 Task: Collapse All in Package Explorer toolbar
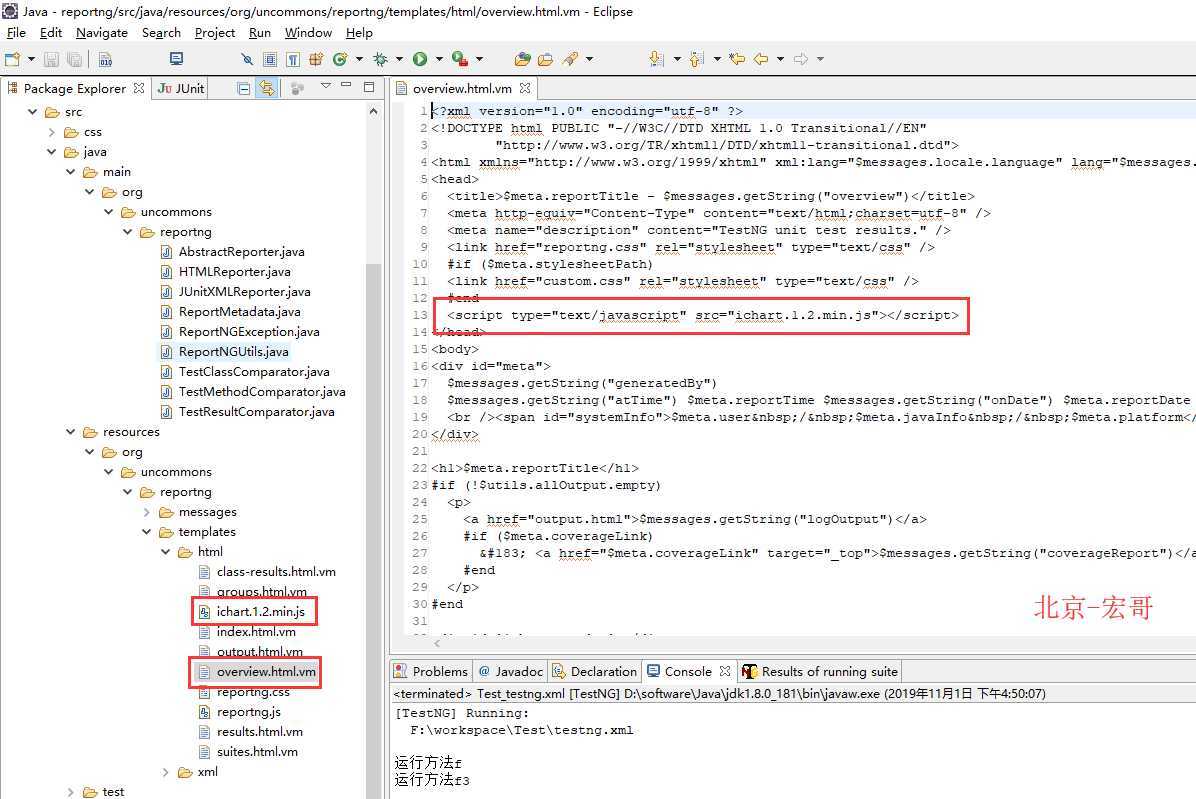pyautogui.click(x=243, y=88)
